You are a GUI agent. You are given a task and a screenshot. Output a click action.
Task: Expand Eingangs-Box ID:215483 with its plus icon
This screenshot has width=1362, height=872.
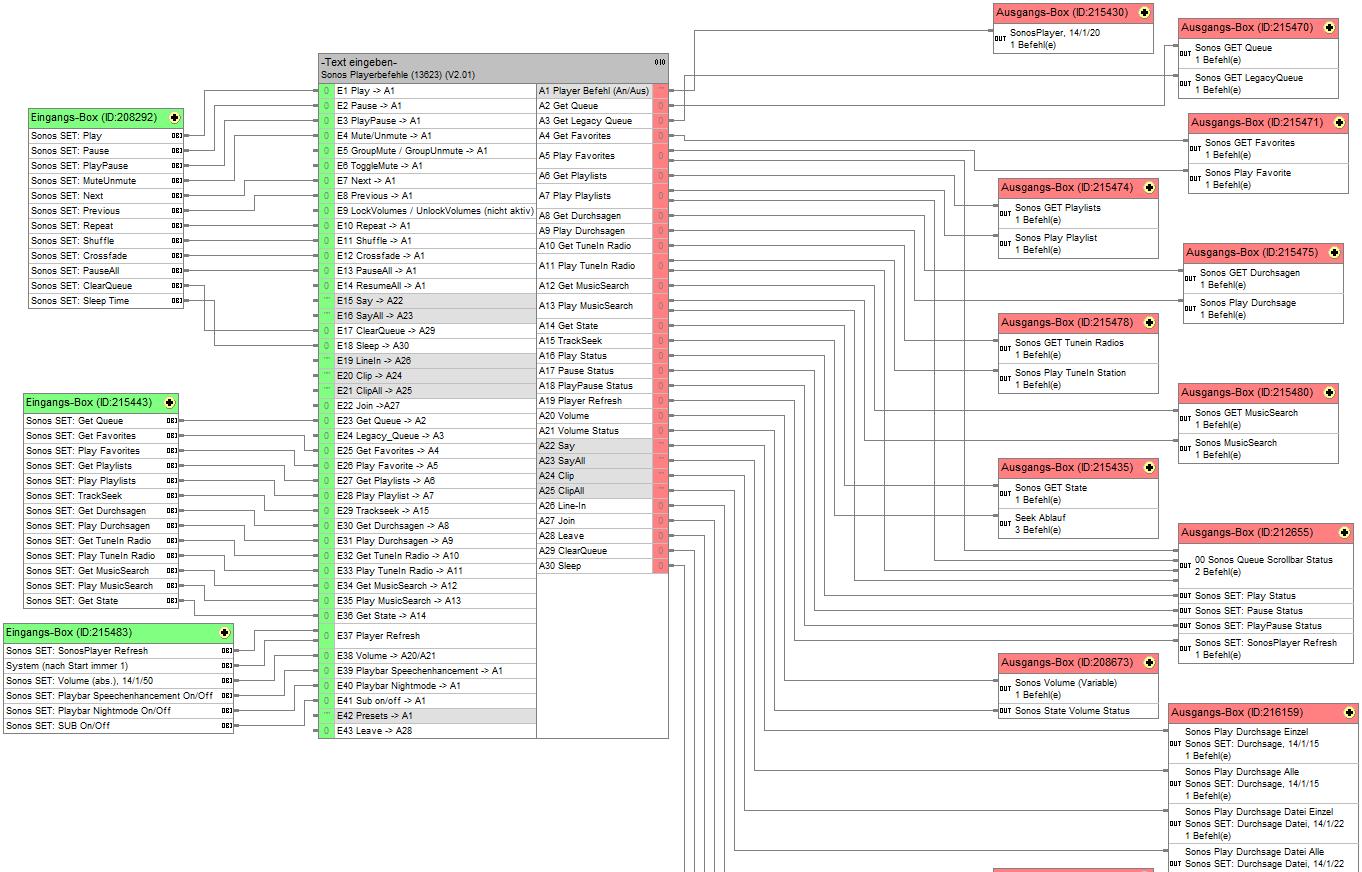pos(224,633)
